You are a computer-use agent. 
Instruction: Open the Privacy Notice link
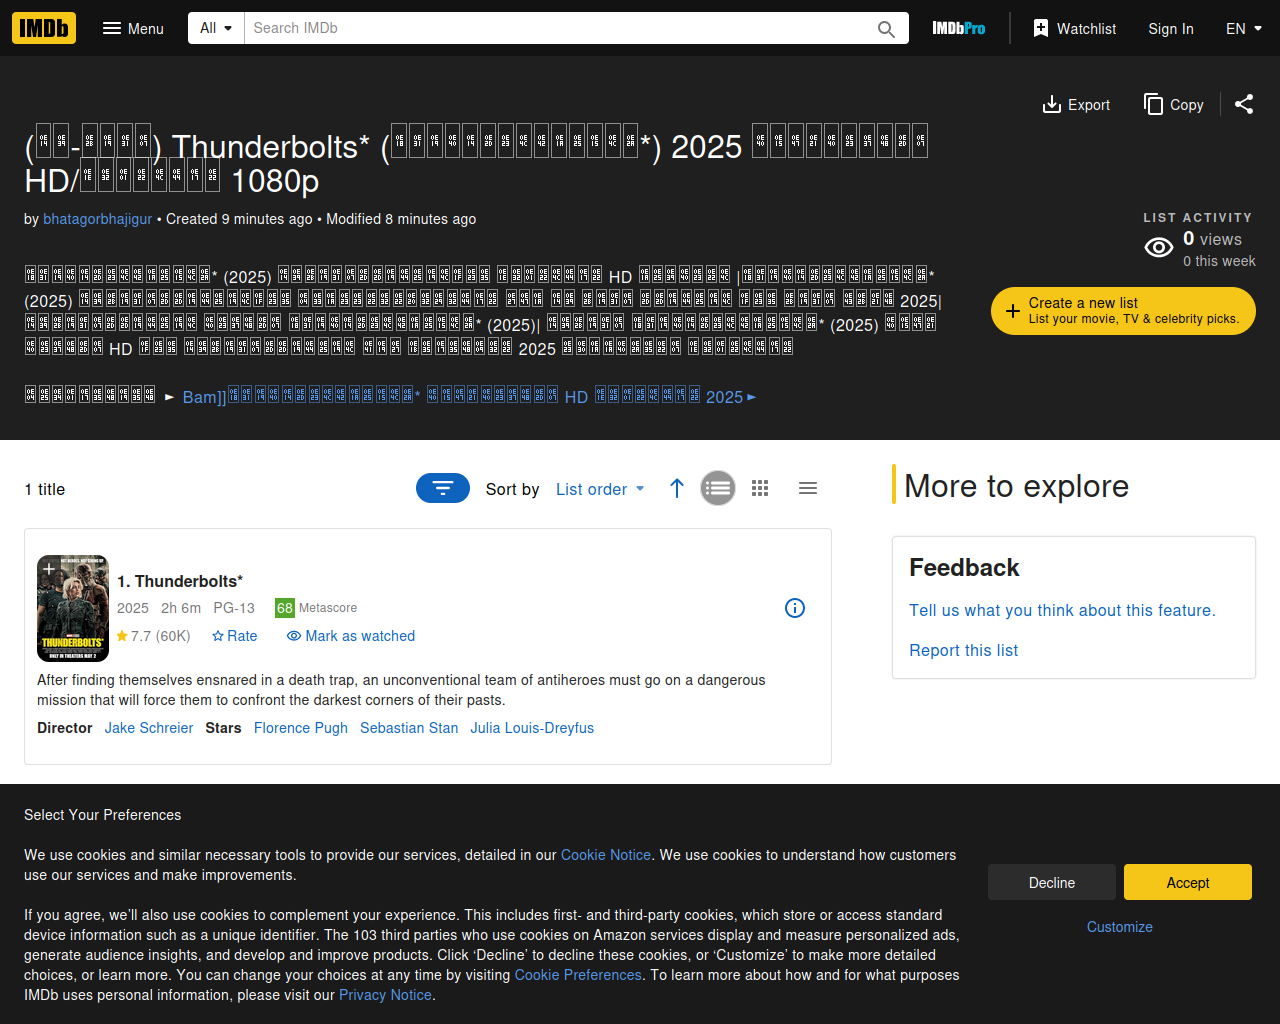(x=385, y=995)
